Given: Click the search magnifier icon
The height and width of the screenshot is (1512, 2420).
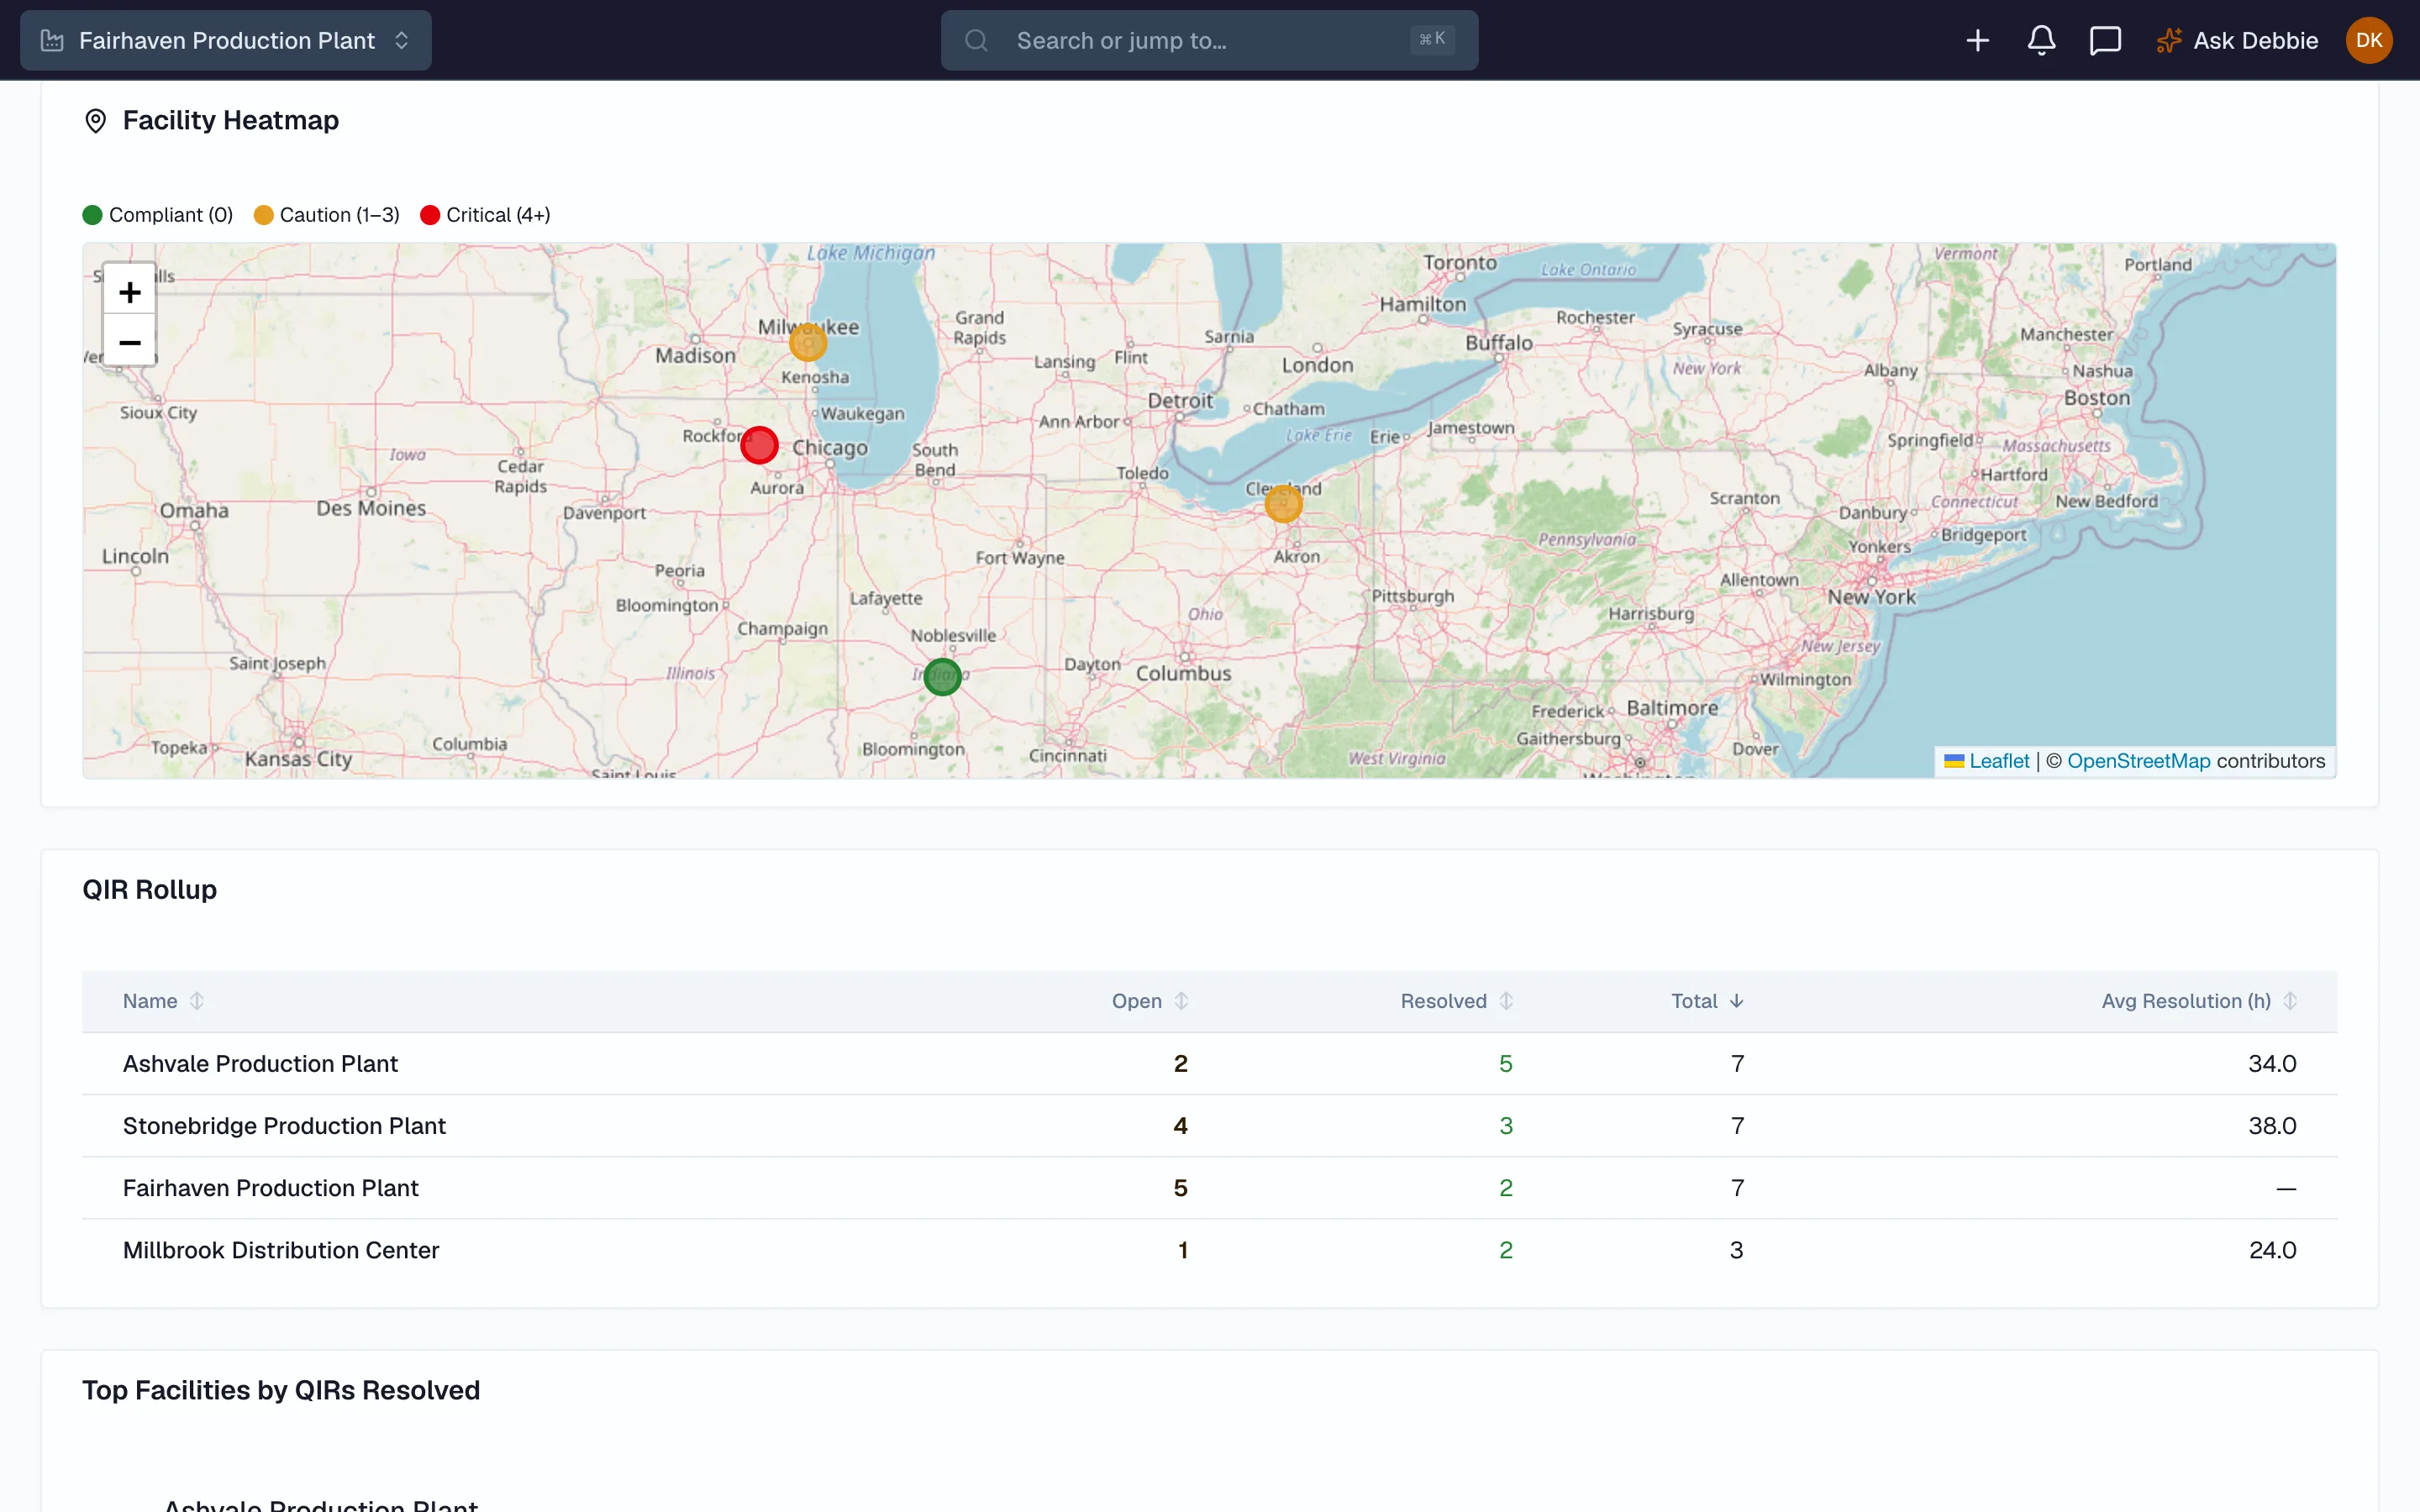Looking at the screenshot, I should [x=976, y=40].
